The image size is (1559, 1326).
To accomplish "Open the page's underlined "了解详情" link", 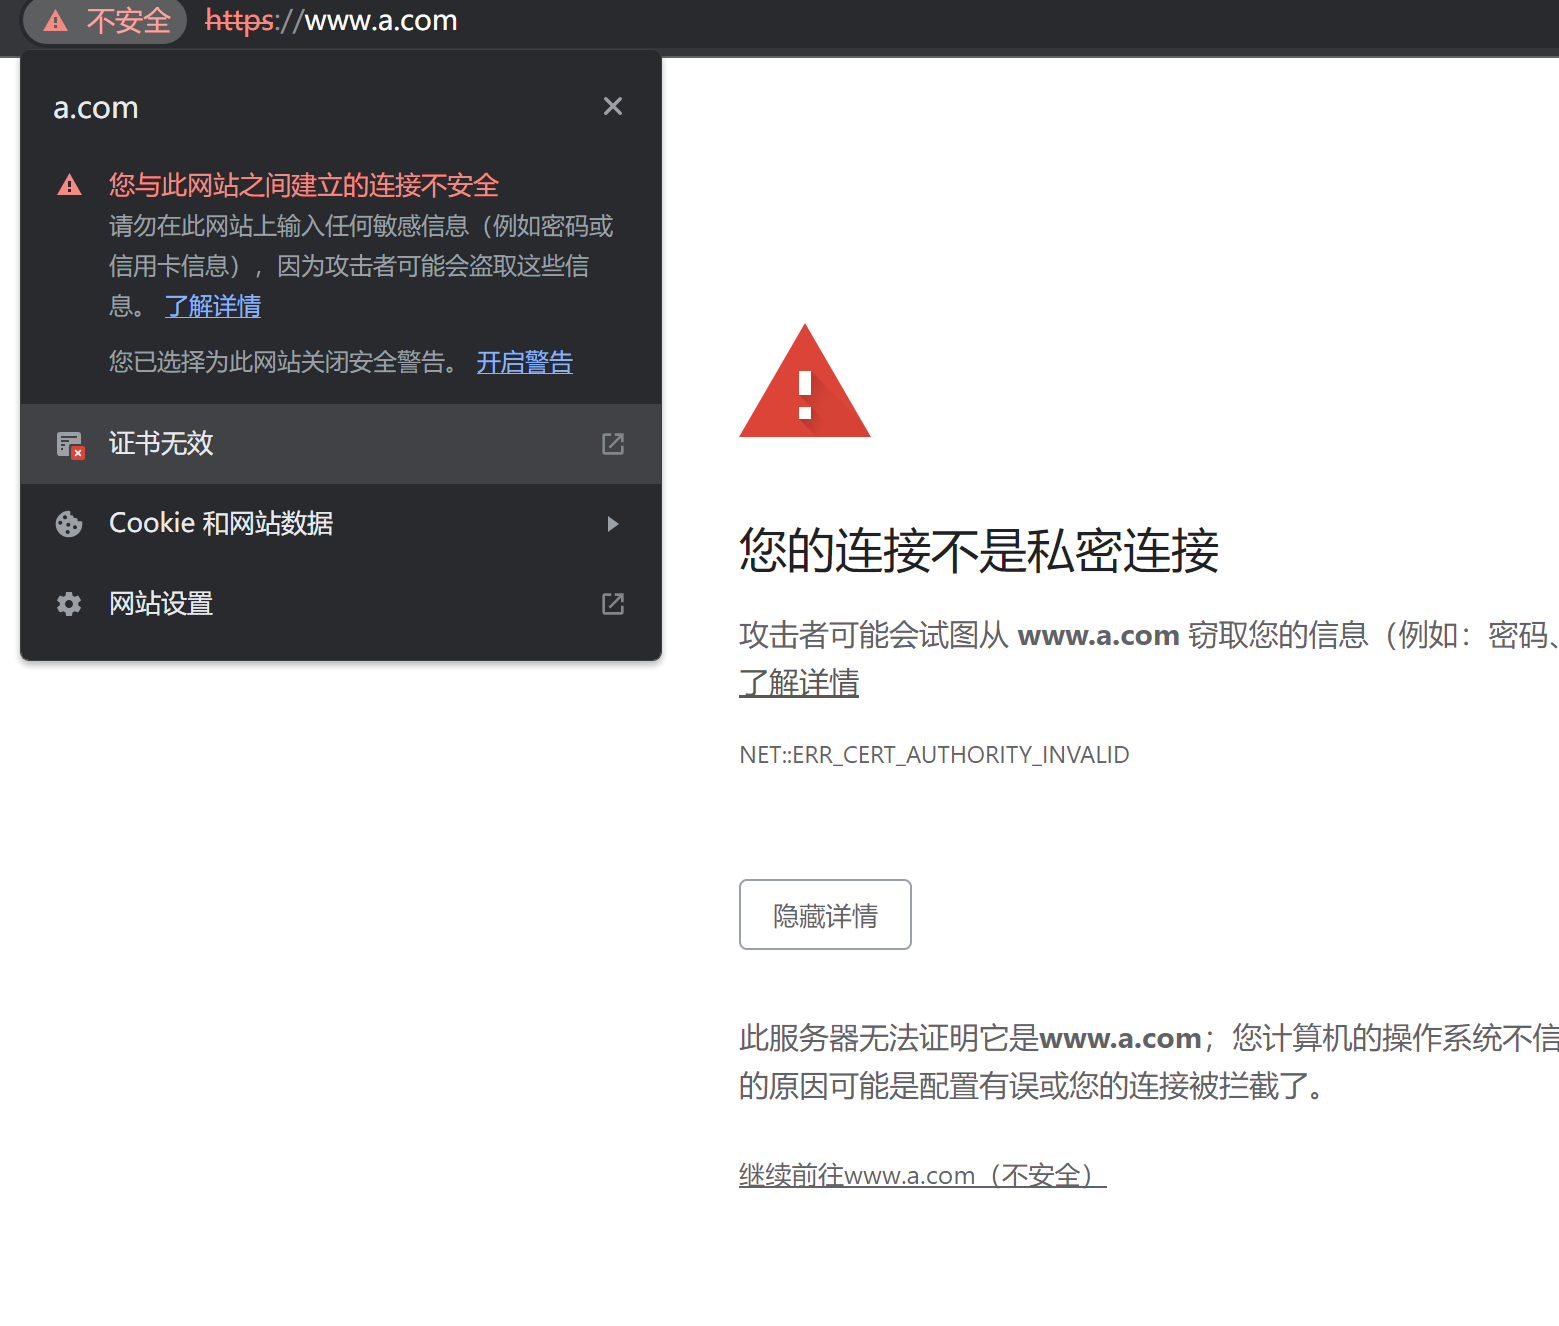I will click(798, 683).
